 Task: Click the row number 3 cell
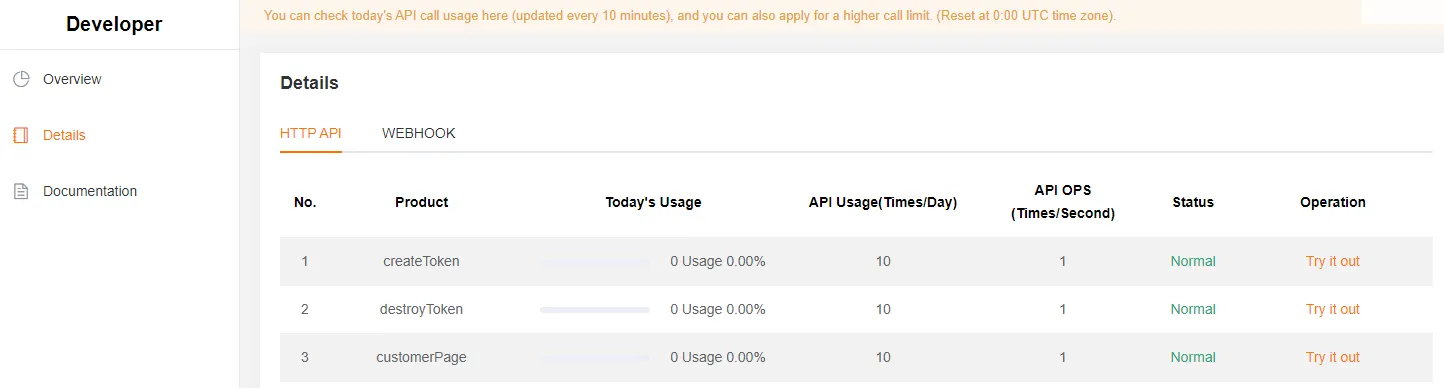click(305, 357)
